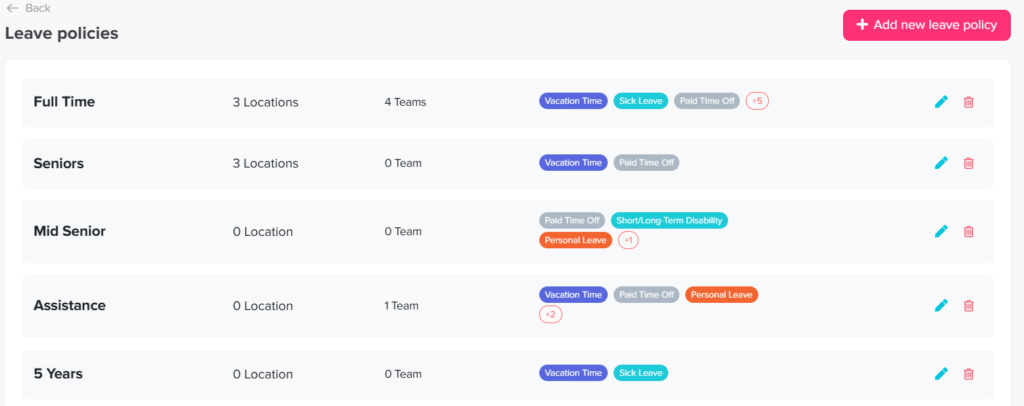Delete the Seniors leave policy

coord(968,163)
